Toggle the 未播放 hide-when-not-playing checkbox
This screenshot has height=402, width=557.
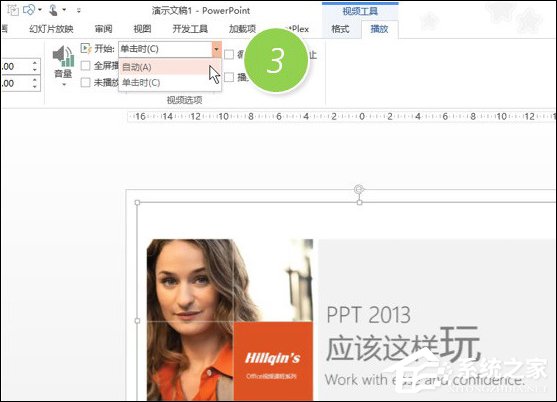click(85, 82)
